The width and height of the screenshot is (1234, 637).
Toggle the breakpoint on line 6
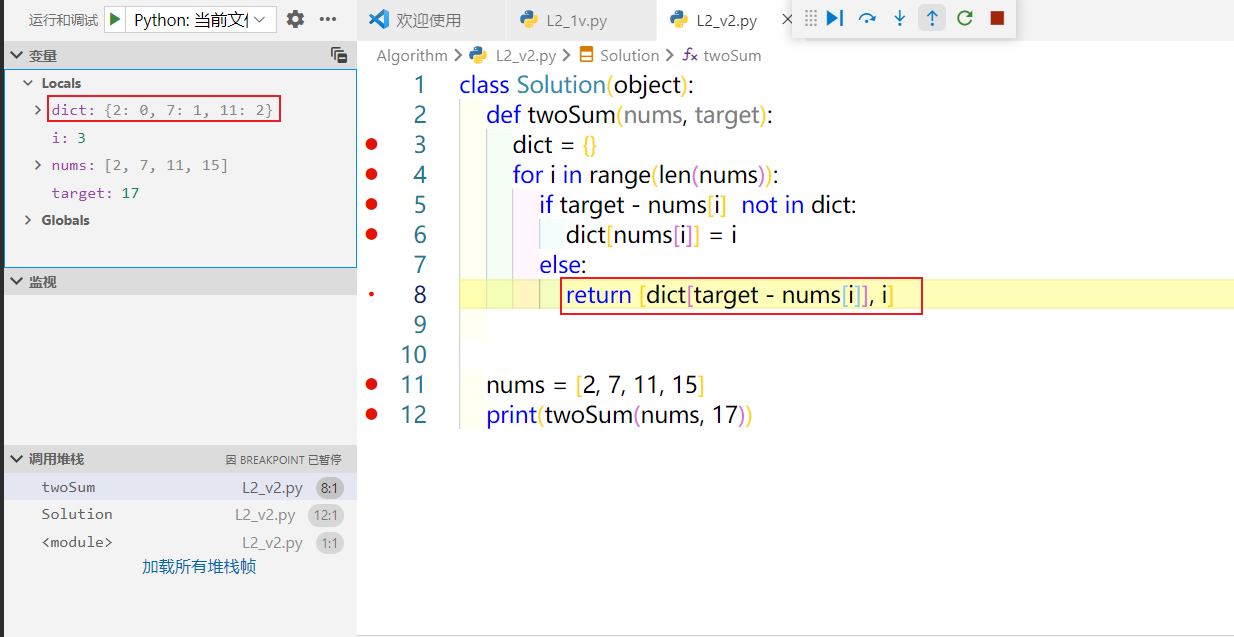tap(372, 234)
